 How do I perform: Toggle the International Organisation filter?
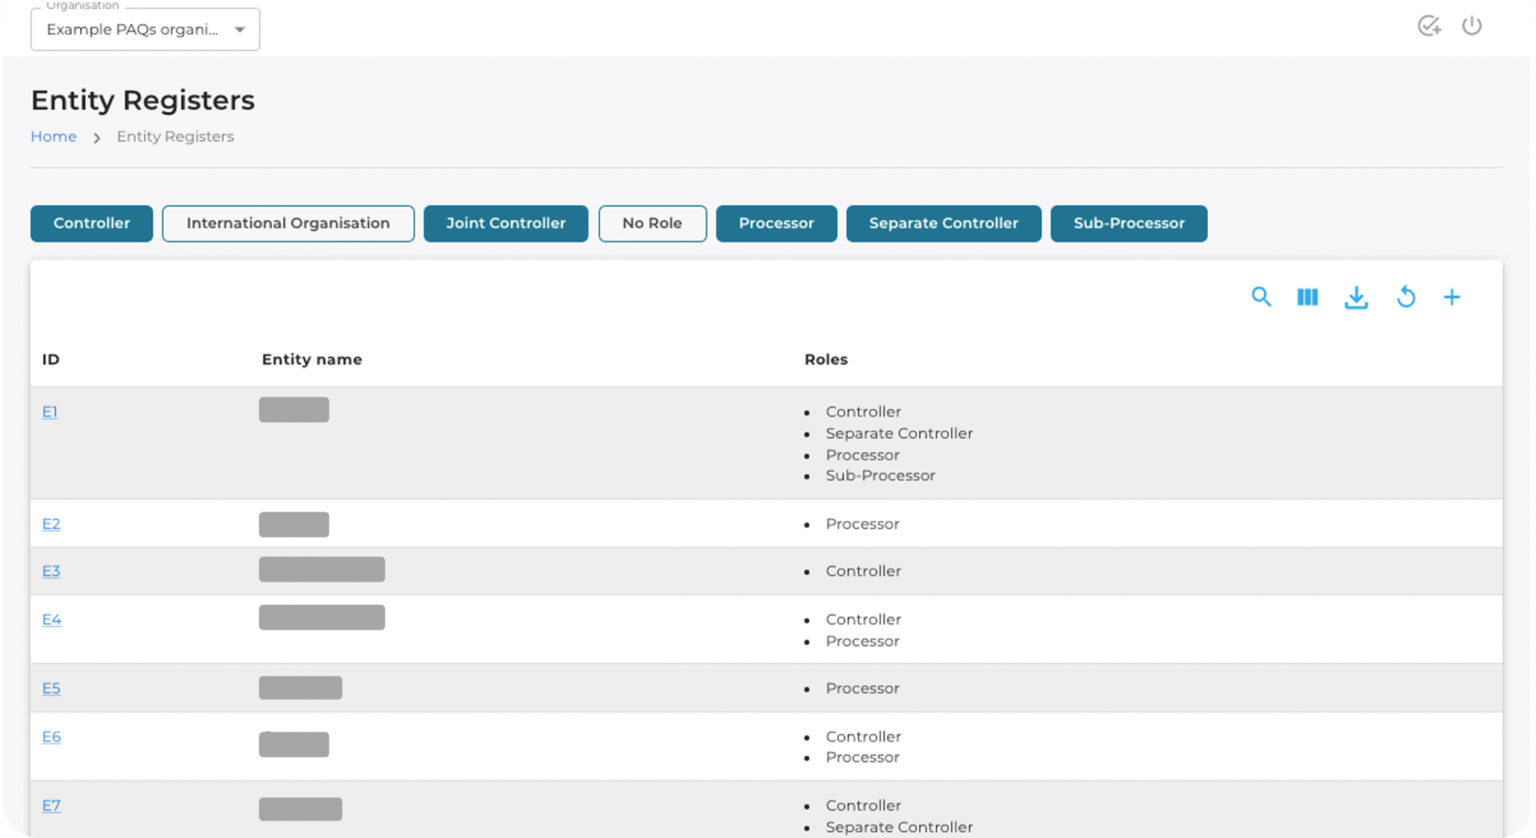tap(288, 223)
